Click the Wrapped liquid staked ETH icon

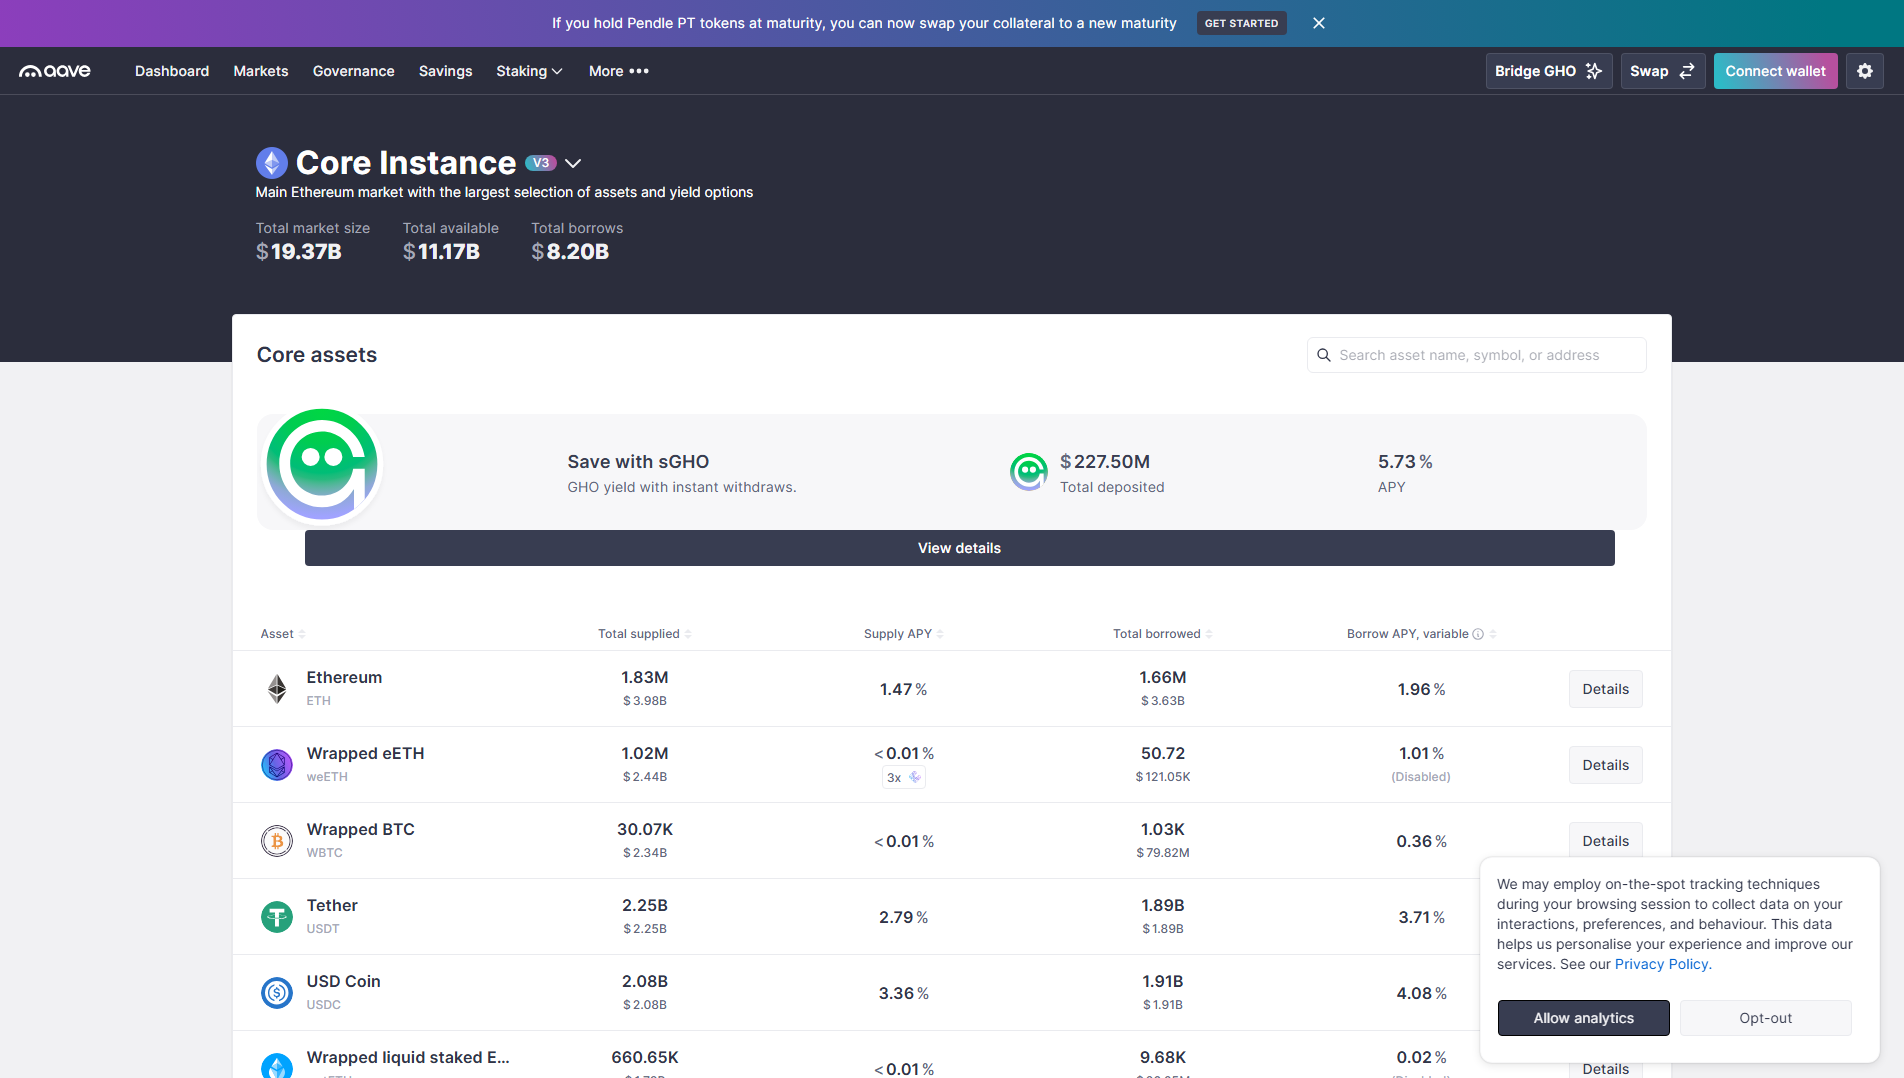point(277,1066)
